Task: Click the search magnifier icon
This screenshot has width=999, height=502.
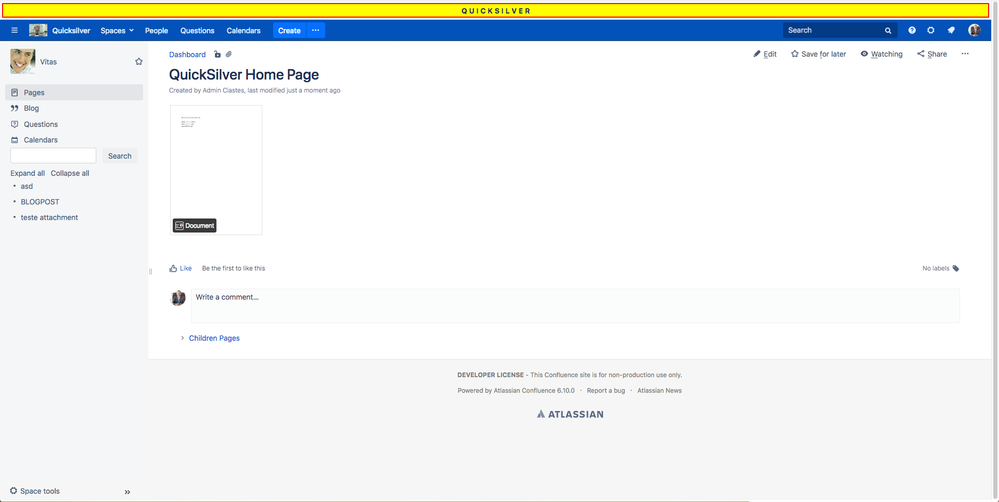Action: pos(888,31)
